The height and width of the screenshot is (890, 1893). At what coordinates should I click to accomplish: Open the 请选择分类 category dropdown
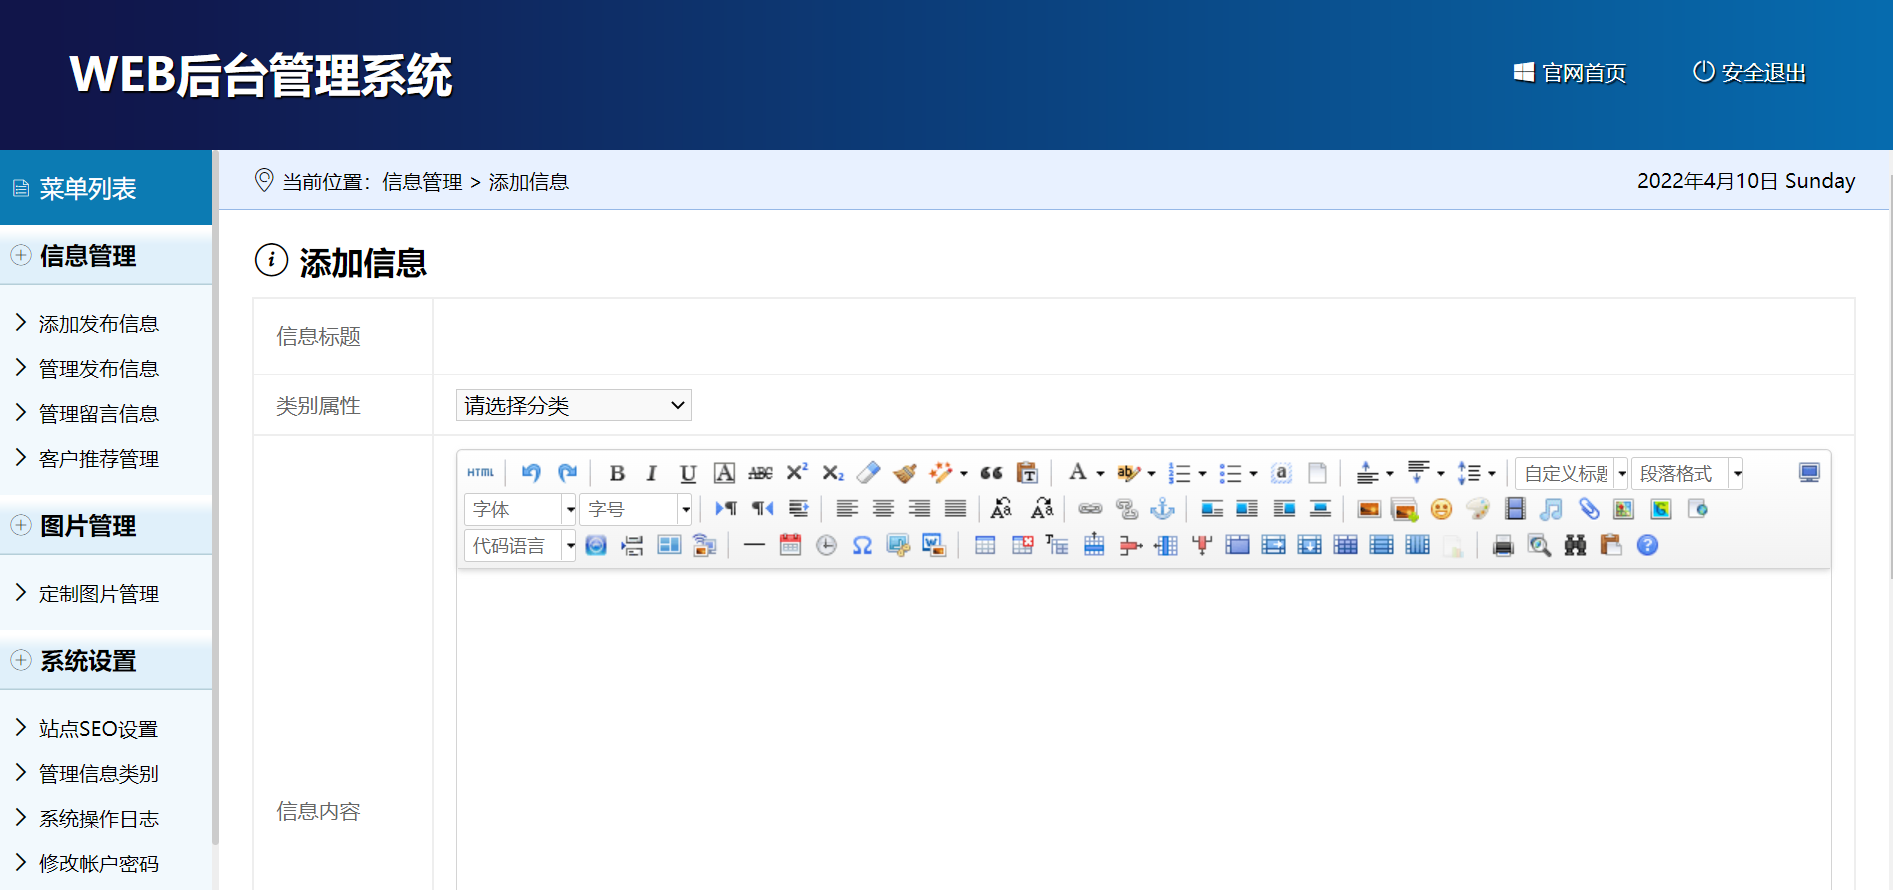click(x=573, y=405)
